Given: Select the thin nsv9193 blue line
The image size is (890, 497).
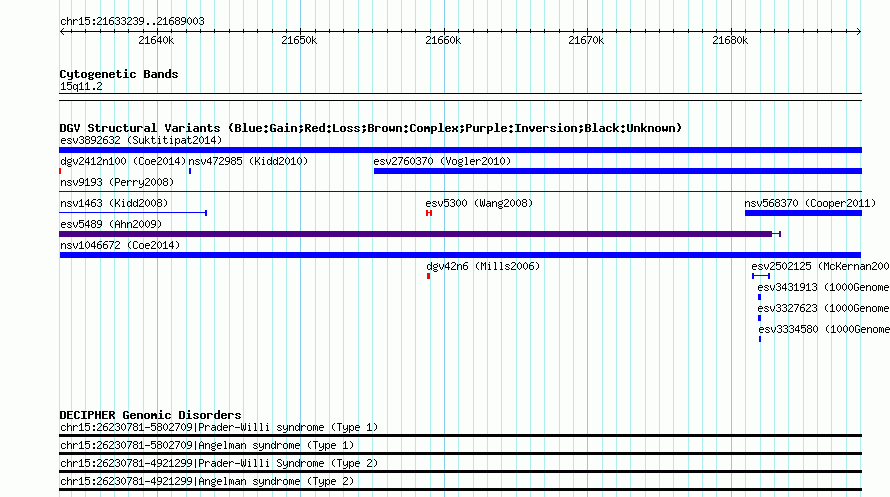Looking at the screenshot, I should 460,192.
